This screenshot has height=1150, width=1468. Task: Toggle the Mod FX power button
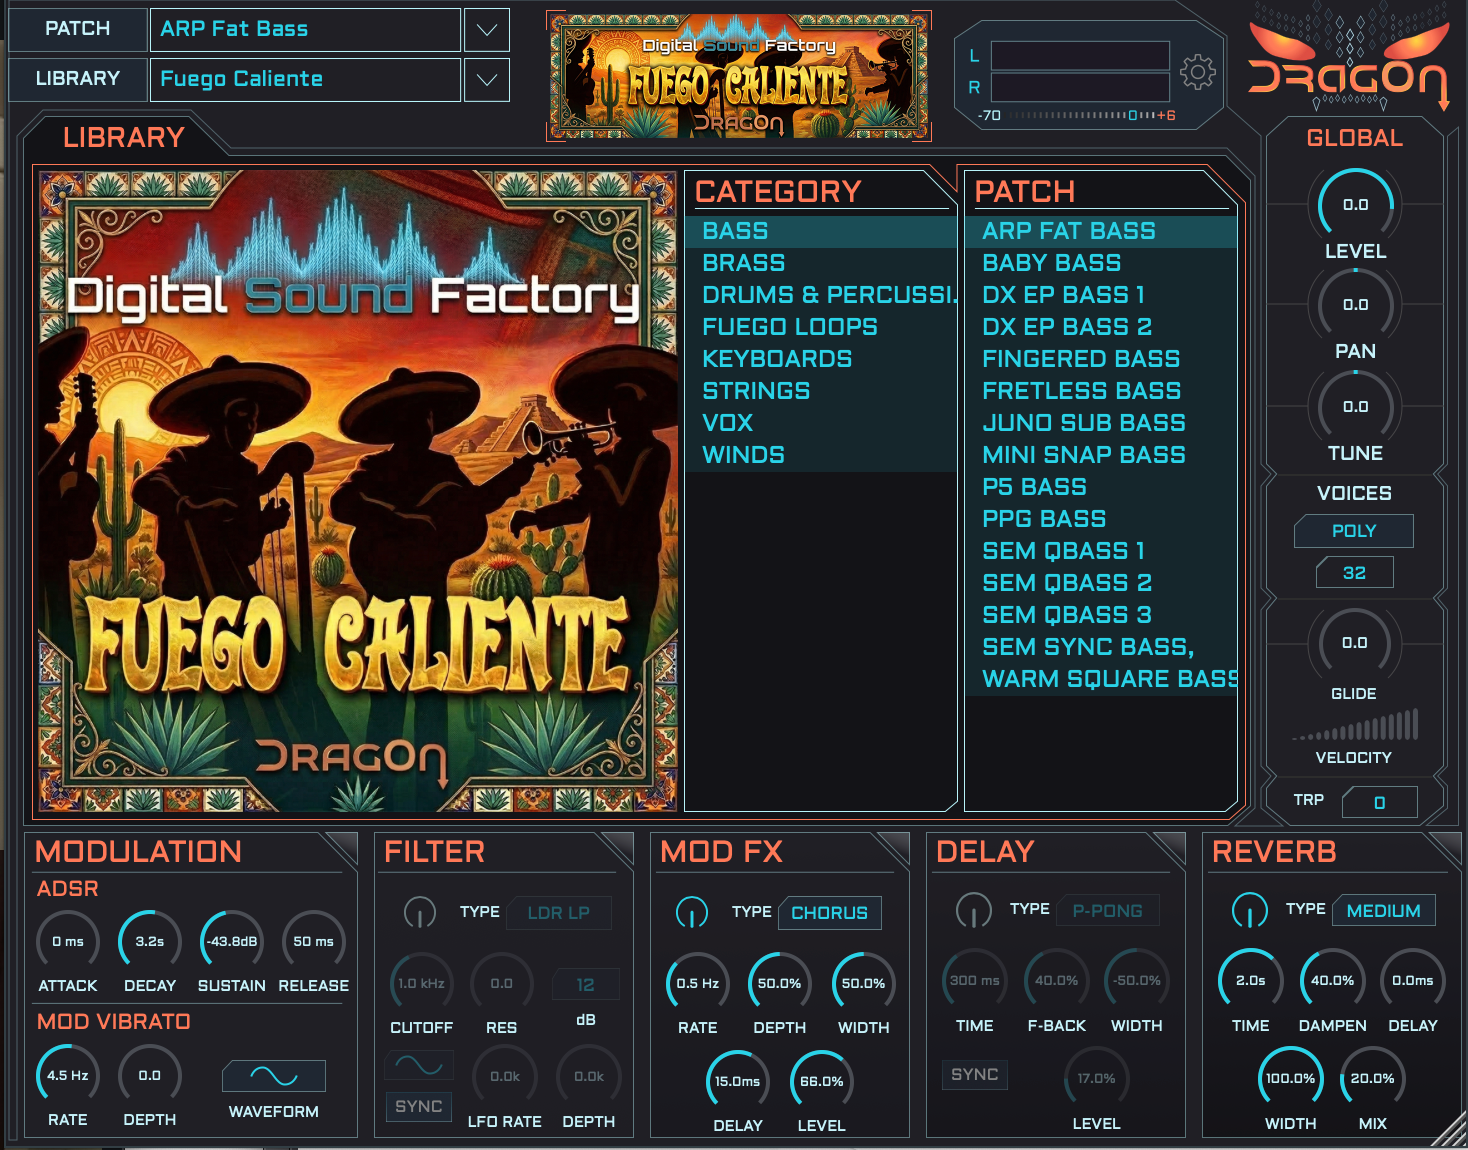click(x=691, y=912)
